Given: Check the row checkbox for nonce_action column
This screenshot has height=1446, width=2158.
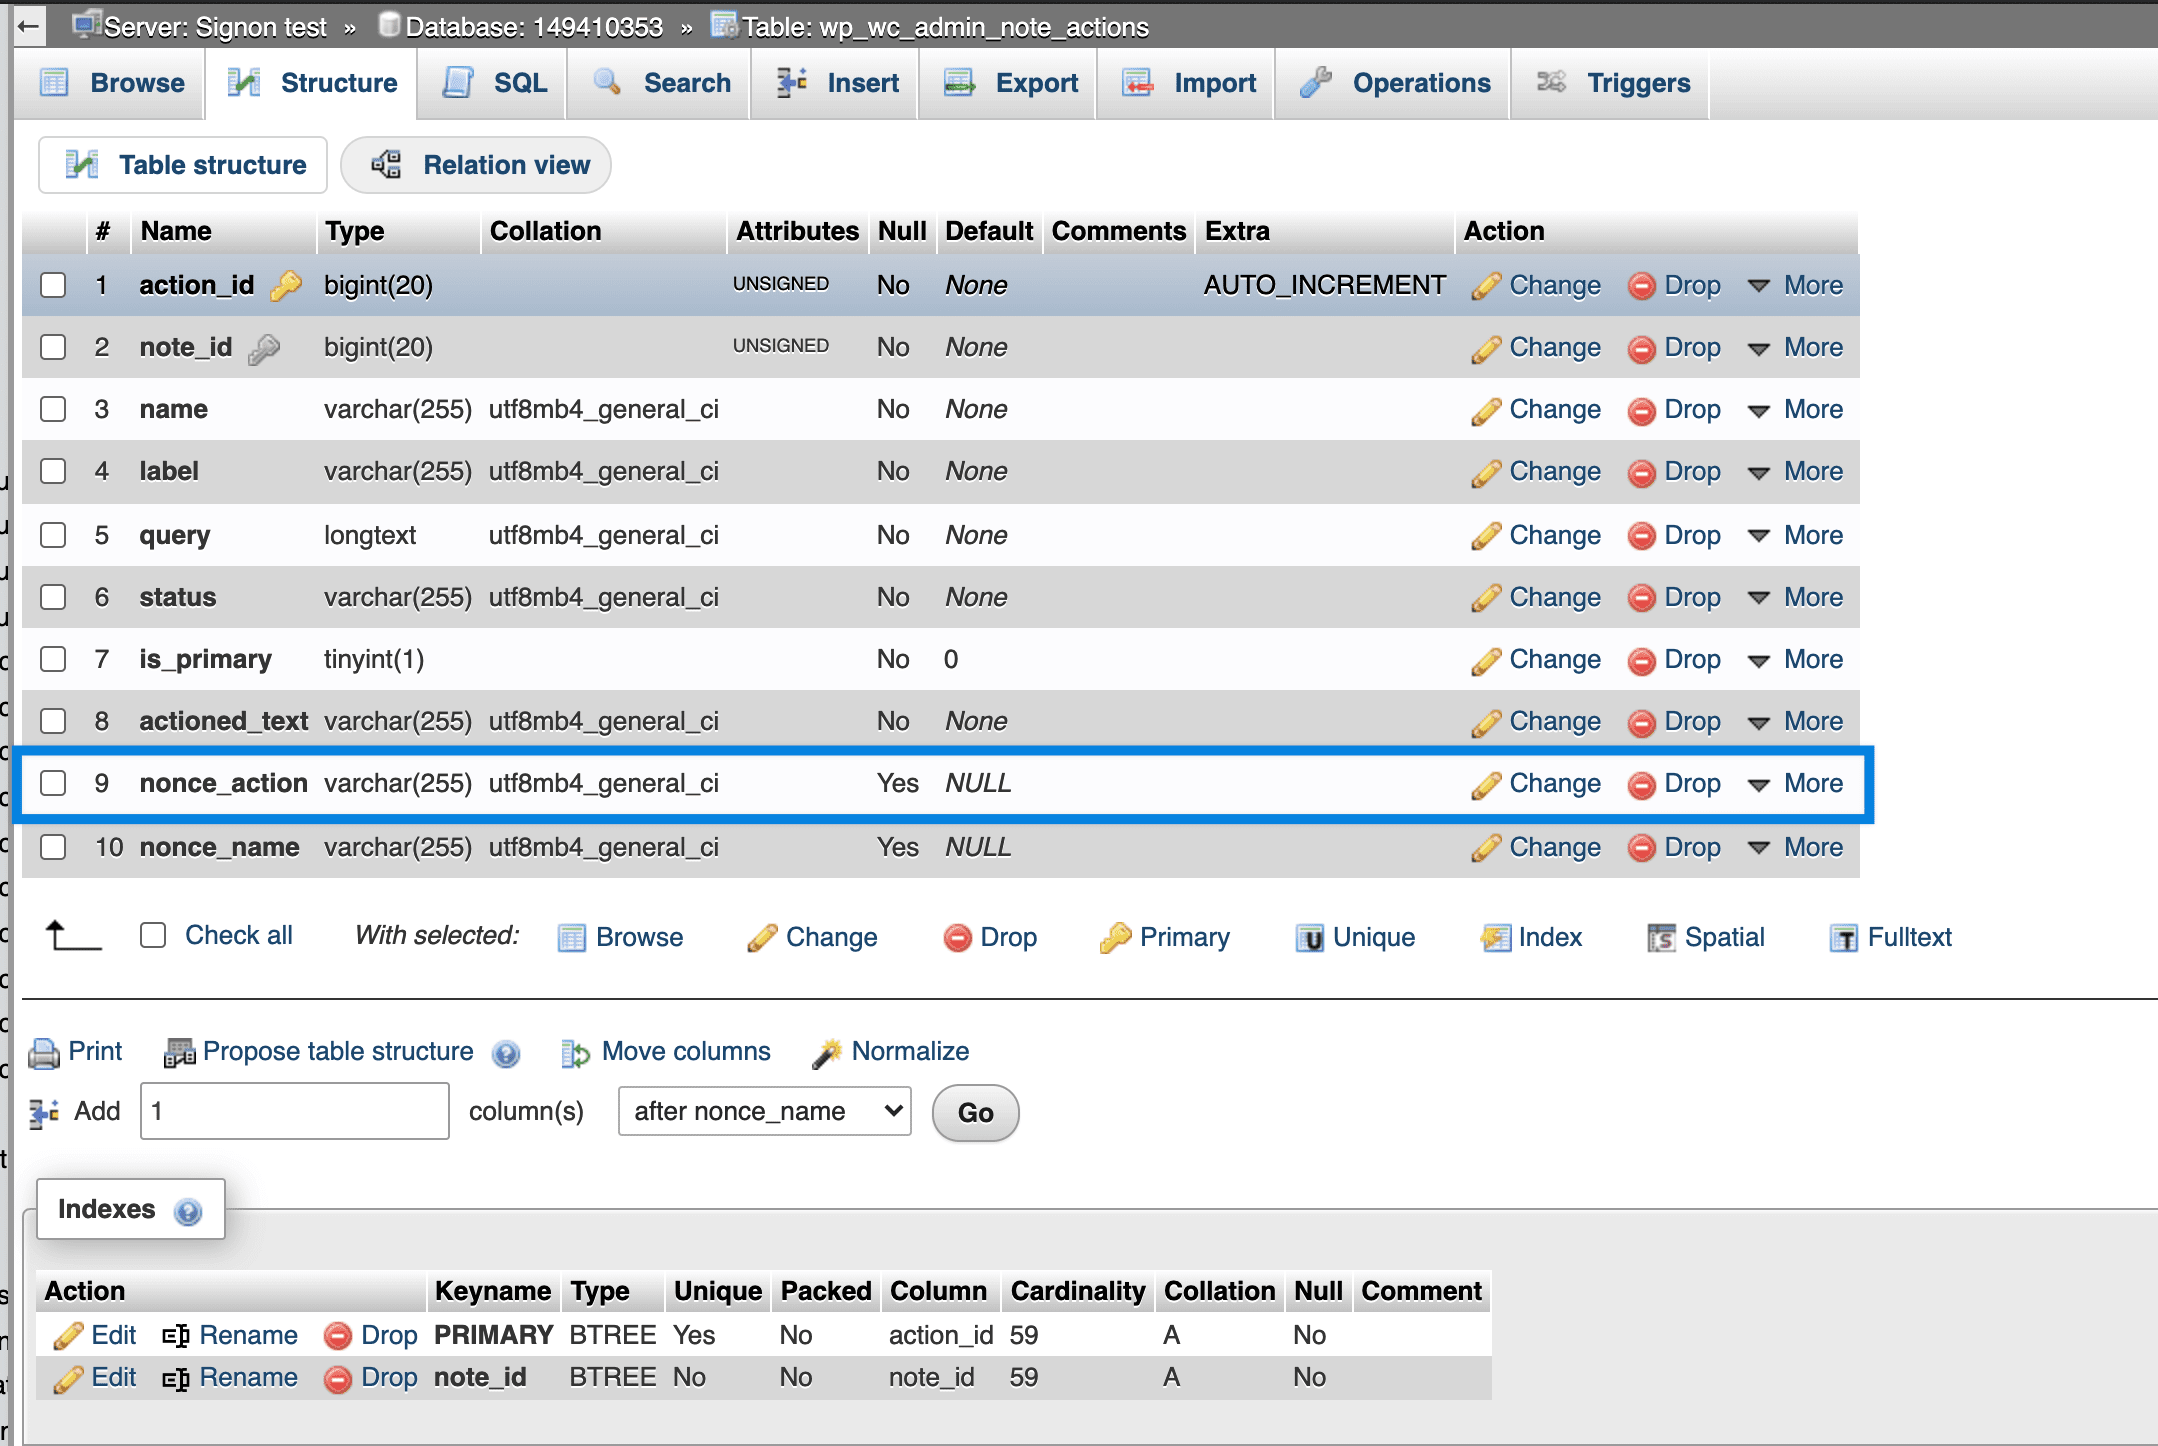Looking at the screenshot, I should (53, 783).
